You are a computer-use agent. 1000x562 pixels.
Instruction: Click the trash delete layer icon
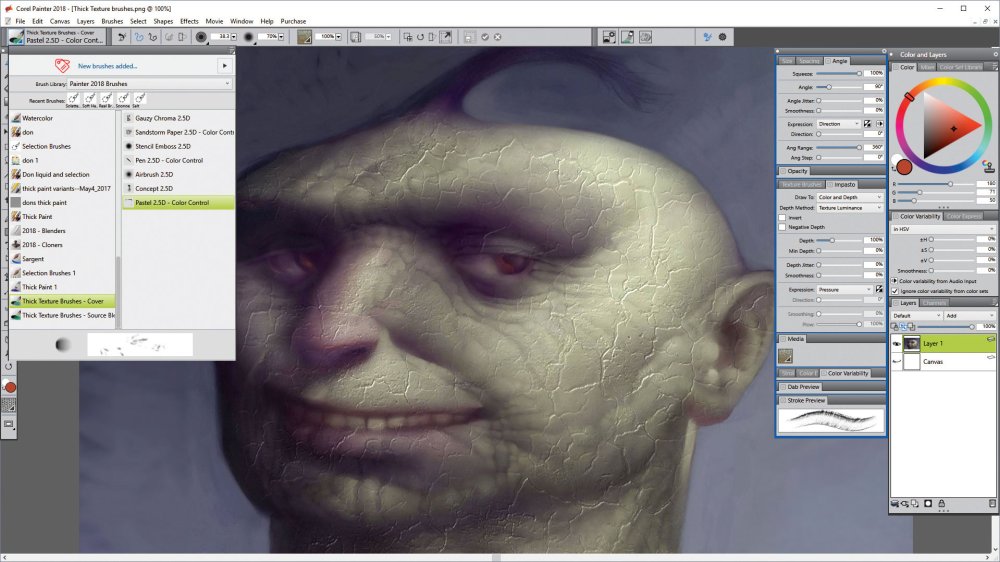pos(992,503)
